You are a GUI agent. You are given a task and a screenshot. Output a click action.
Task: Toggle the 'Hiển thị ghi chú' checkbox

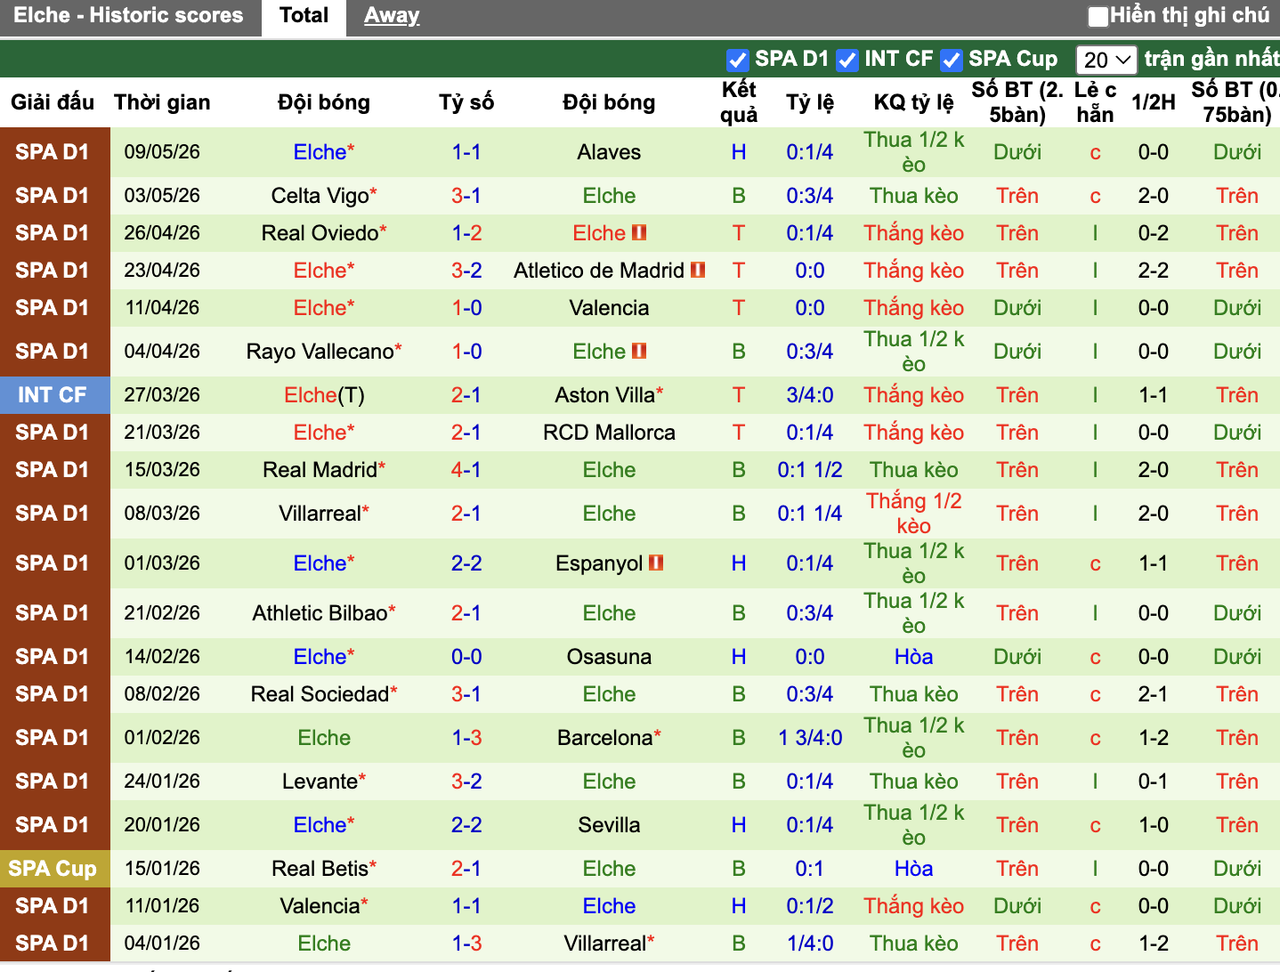click(1098, 16)
